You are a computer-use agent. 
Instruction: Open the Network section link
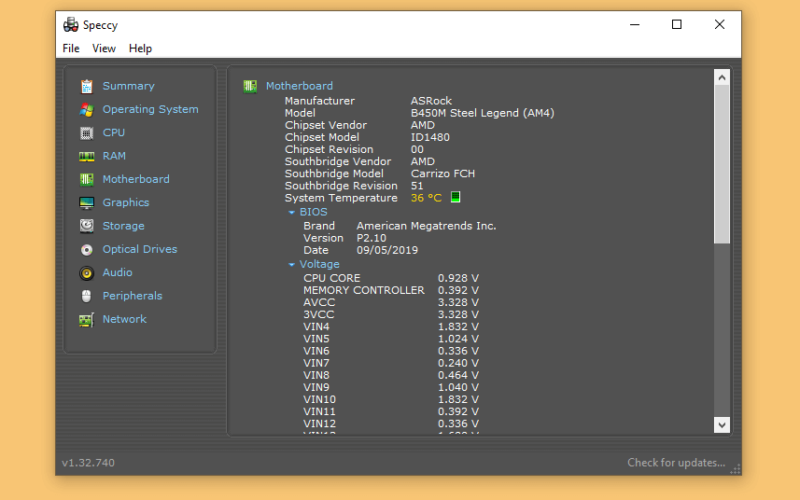[x=124, y=319]
